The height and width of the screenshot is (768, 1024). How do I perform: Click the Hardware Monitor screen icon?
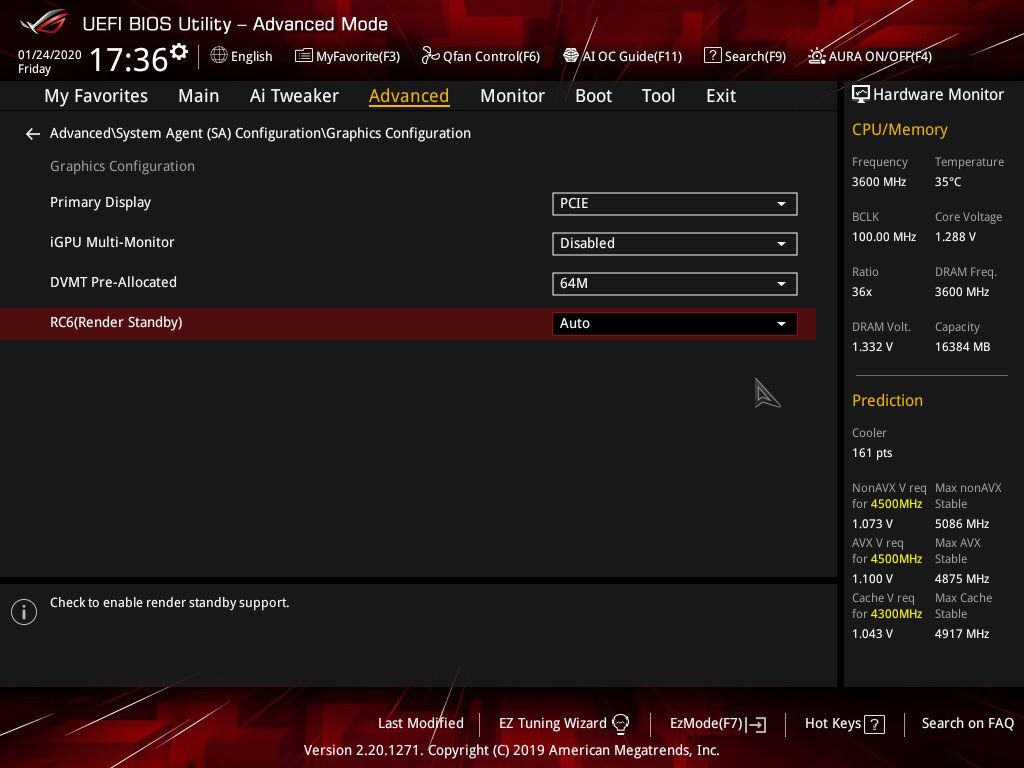(861, 95)
